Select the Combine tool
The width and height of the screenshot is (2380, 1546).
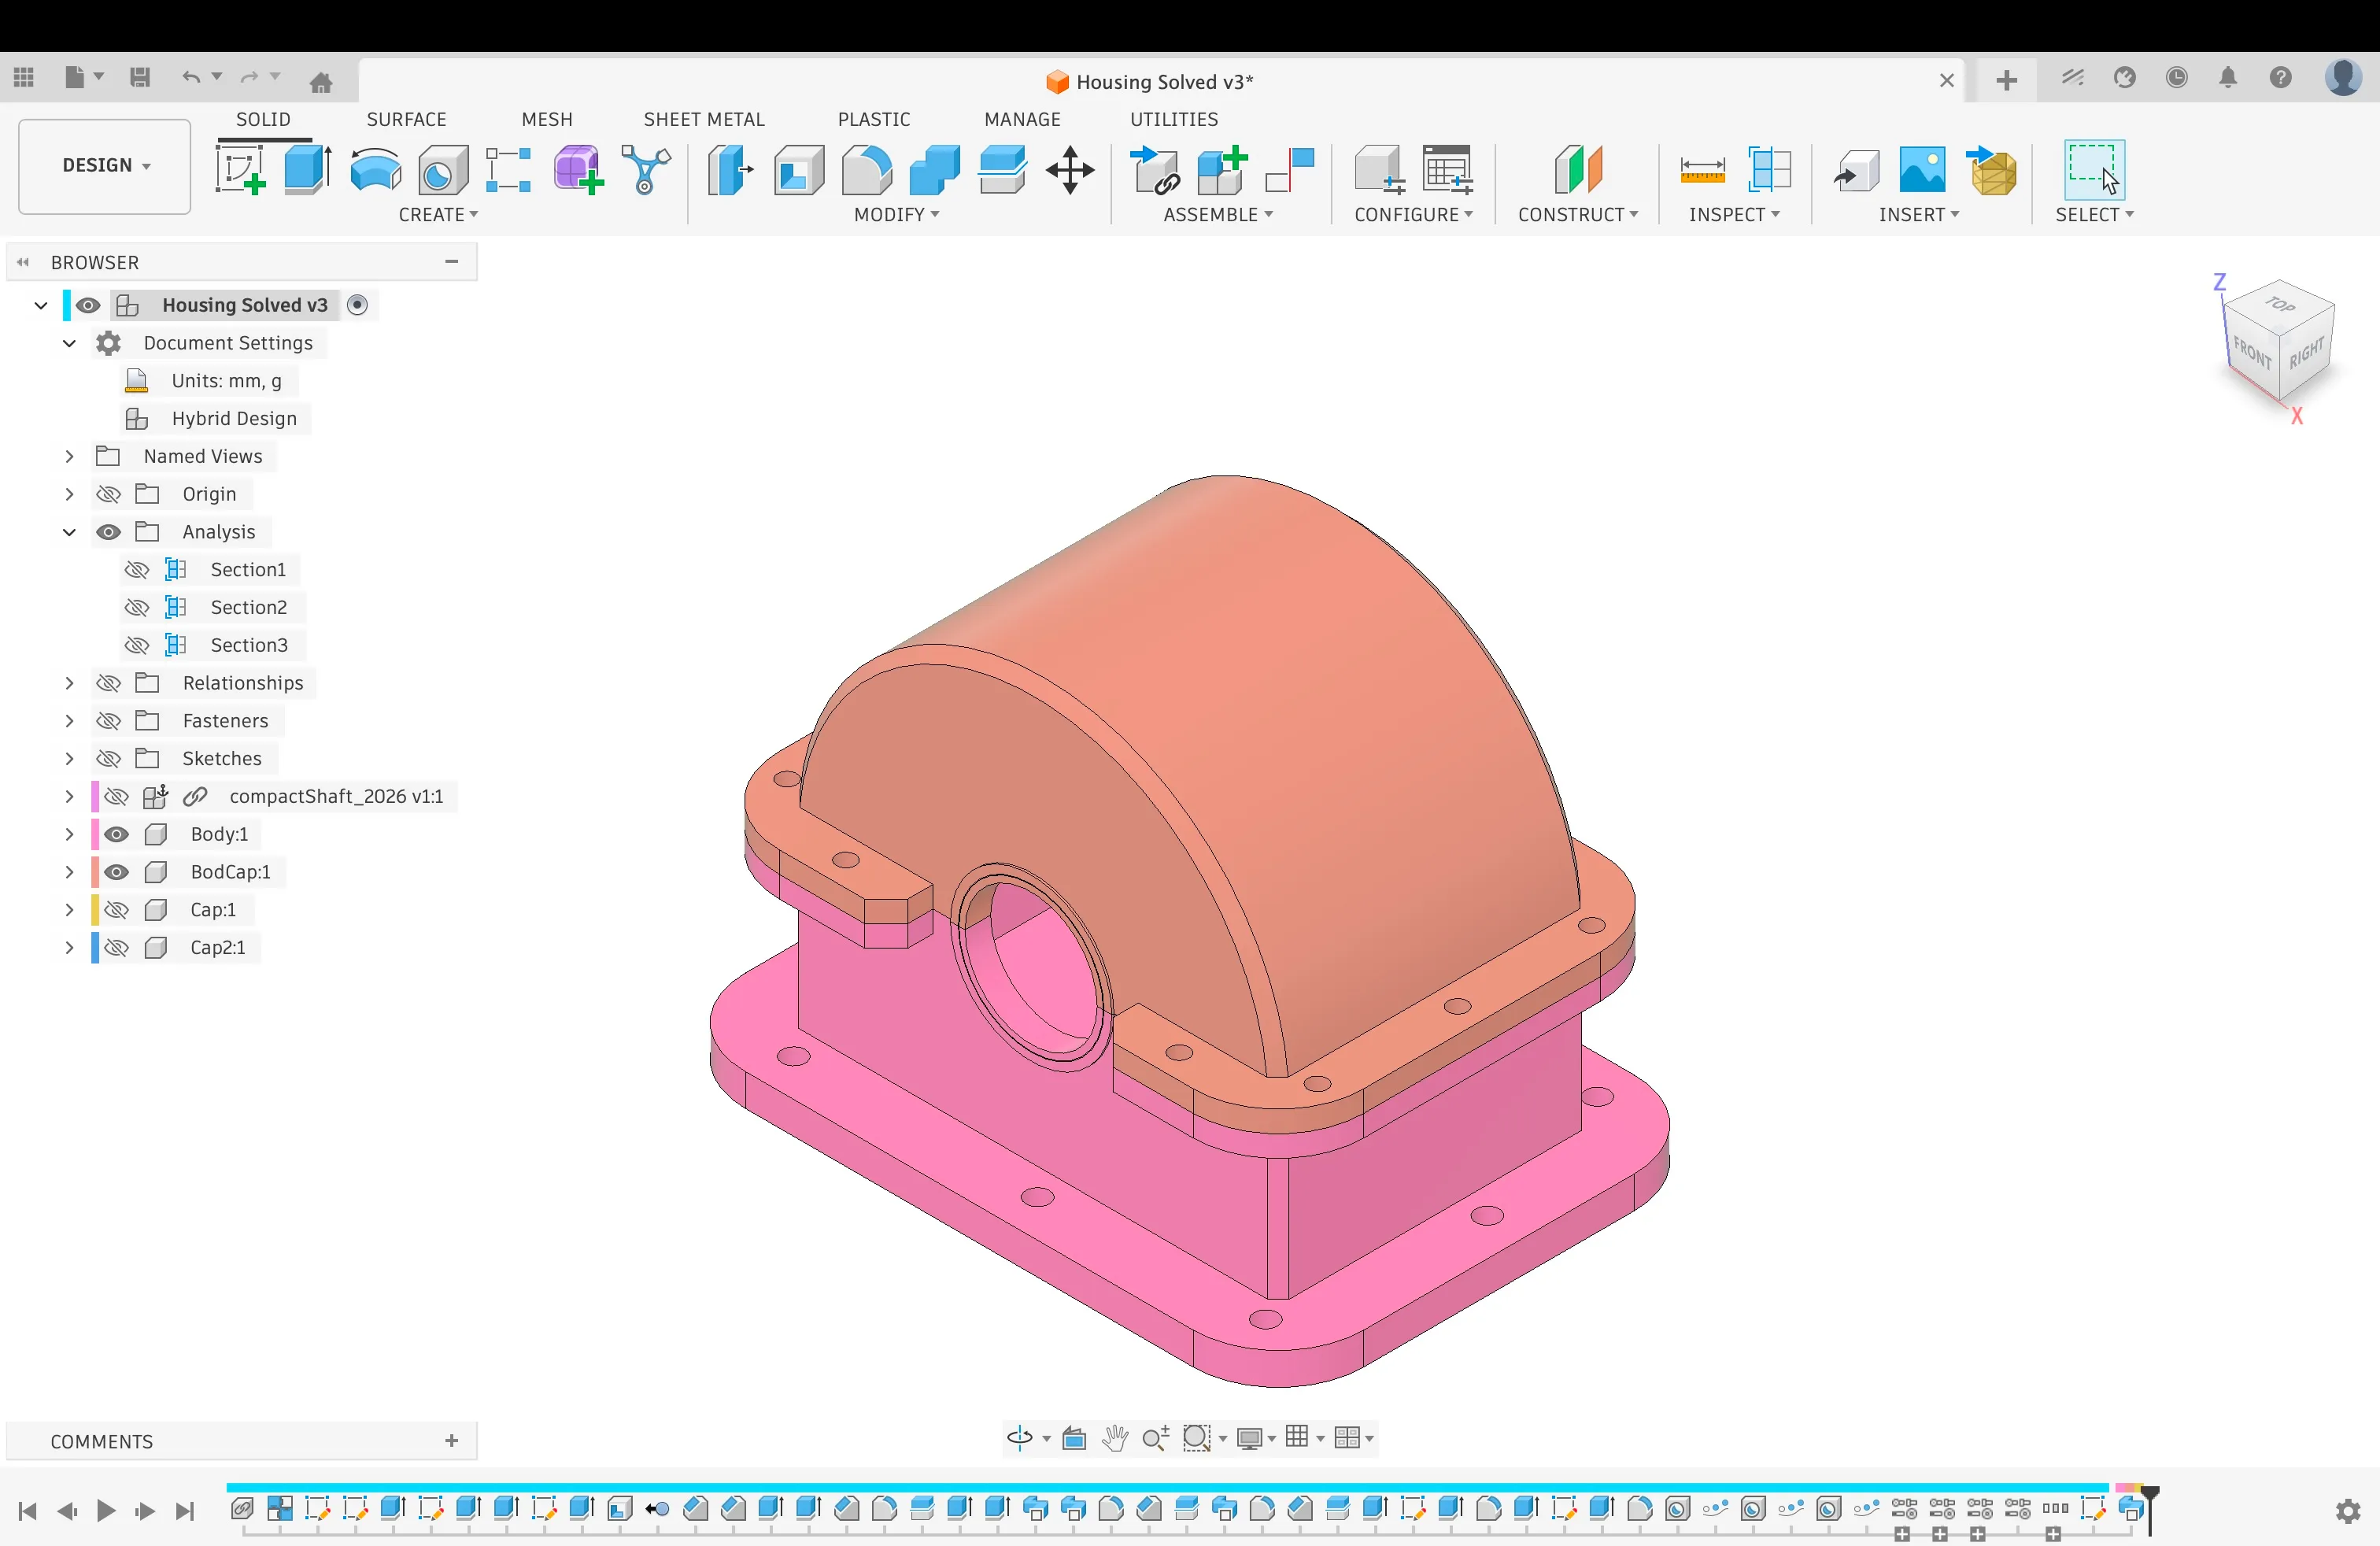[934, 169]
